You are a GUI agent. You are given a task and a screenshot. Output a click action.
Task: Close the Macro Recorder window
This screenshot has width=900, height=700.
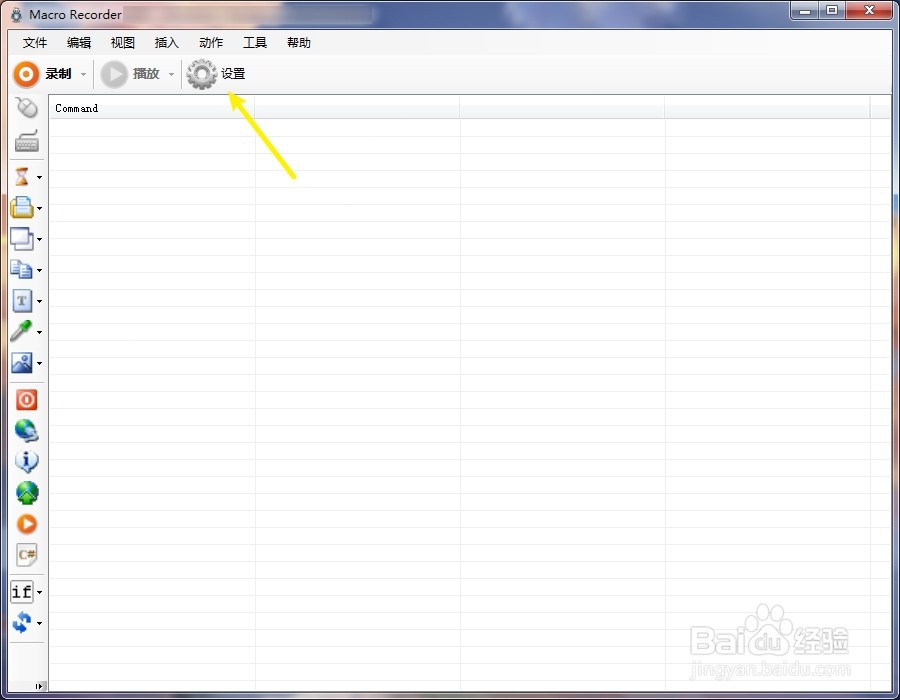pyautogui.click(x=870, y=10)
